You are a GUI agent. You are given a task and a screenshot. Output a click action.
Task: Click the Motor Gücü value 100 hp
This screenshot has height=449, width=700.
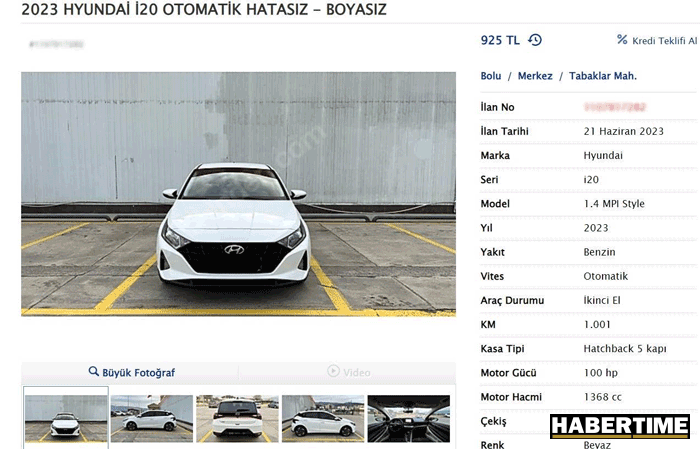601,373
